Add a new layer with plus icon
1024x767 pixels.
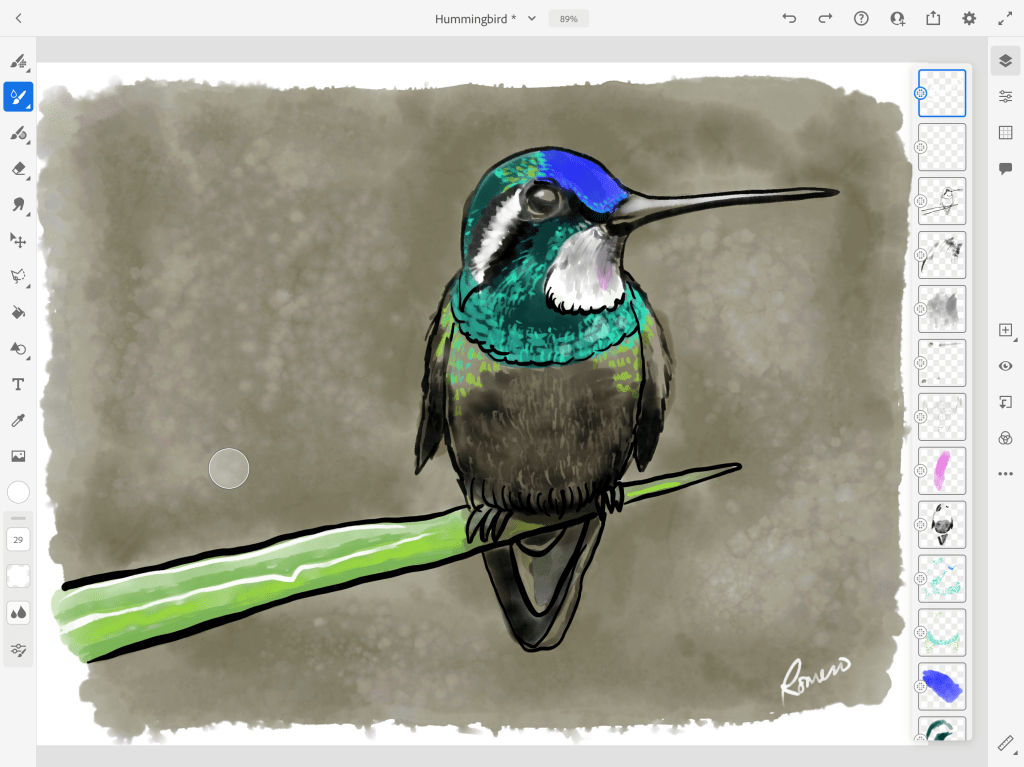tap(1005, 330)
